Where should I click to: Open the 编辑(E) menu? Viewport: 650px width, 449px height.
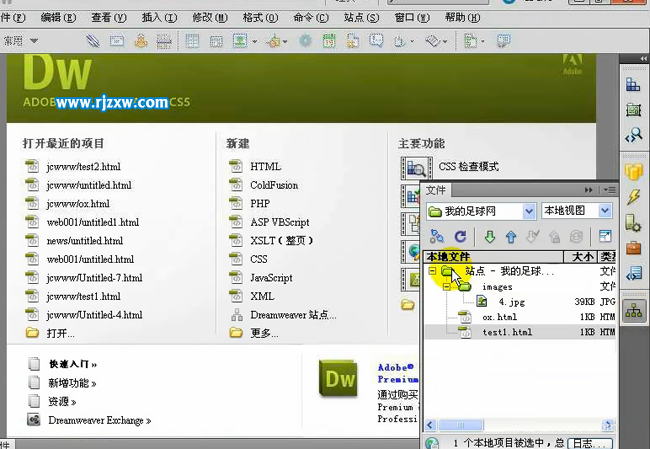(x=58, y=18)
